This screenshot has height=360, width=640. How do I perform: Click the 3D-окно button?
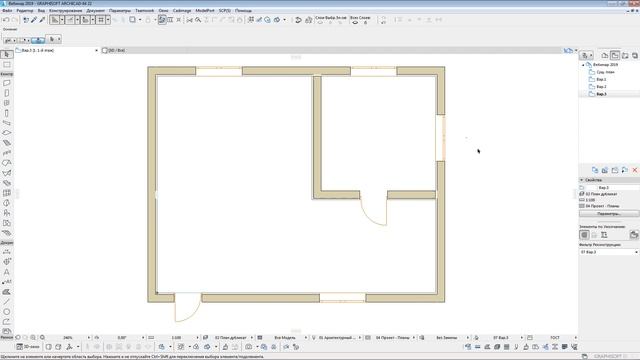point(28,347)
